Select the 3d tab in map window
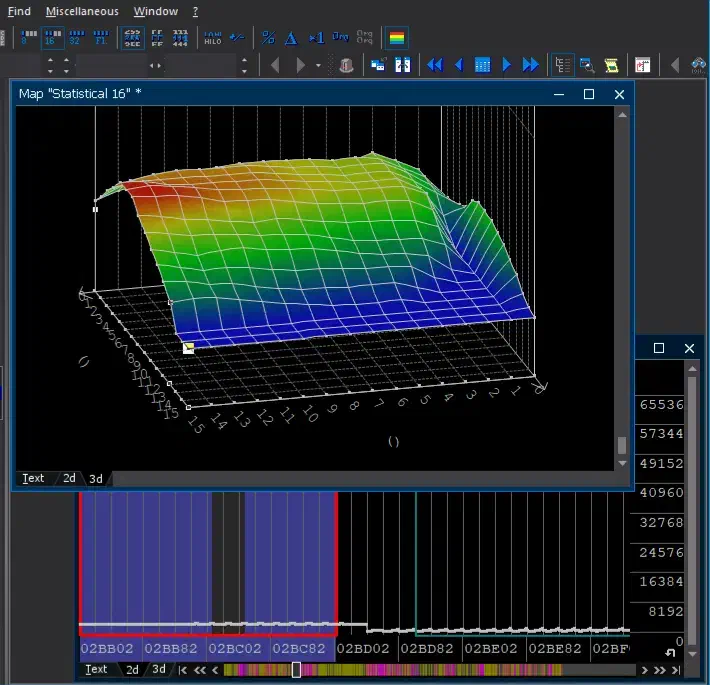710x685 pixels. click(96, 479)
